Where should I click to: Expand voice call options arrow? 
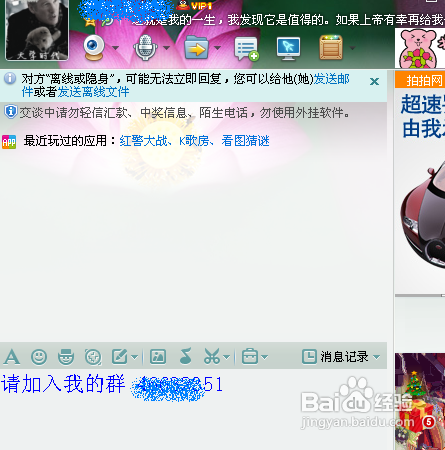166,48
